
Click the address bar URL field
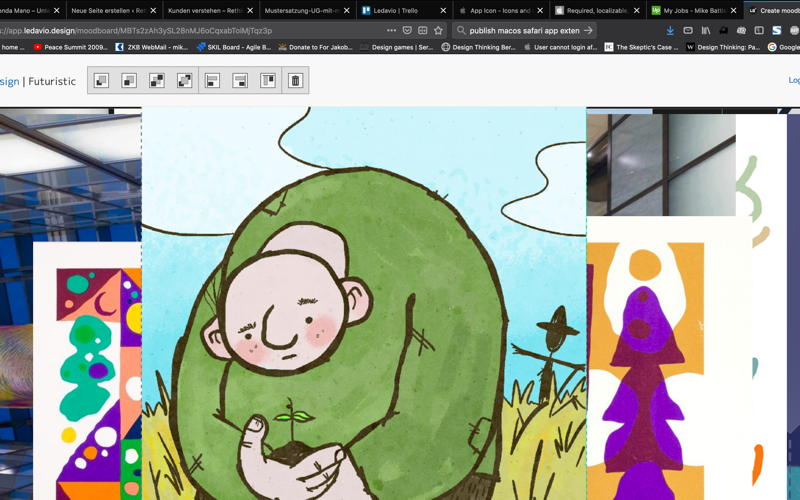(189, 31)
